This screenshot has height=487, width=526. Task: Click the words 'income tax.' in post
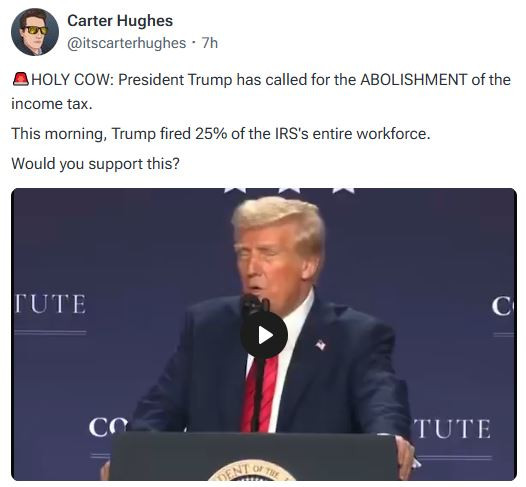click(x=52, y=104)
